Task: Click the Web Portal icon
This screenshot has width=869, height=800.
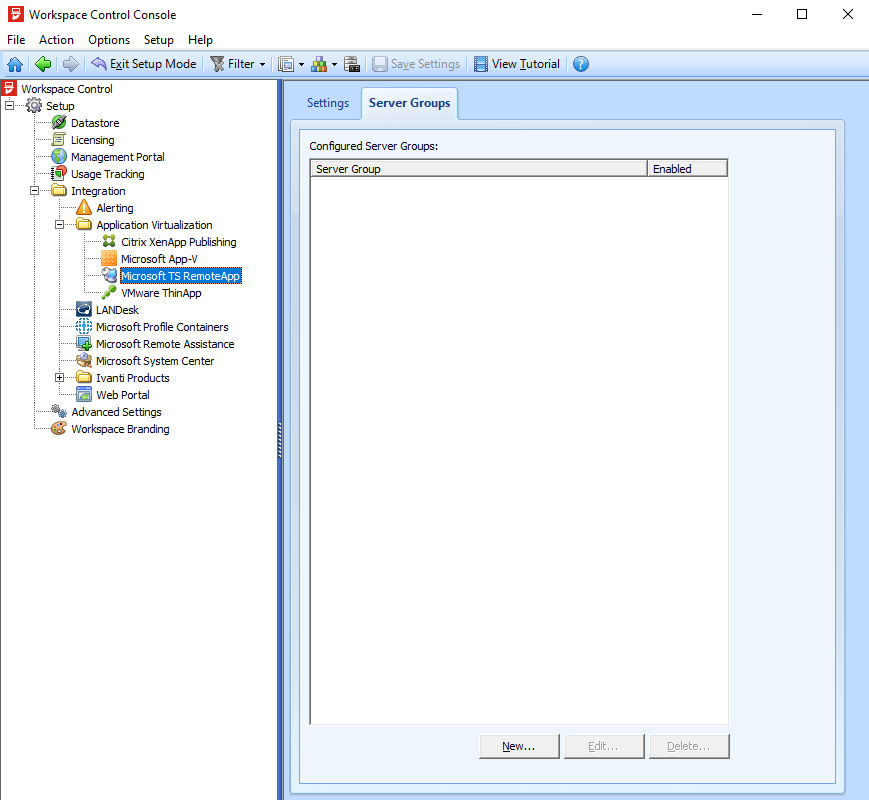Action: [x=84, y=395]
